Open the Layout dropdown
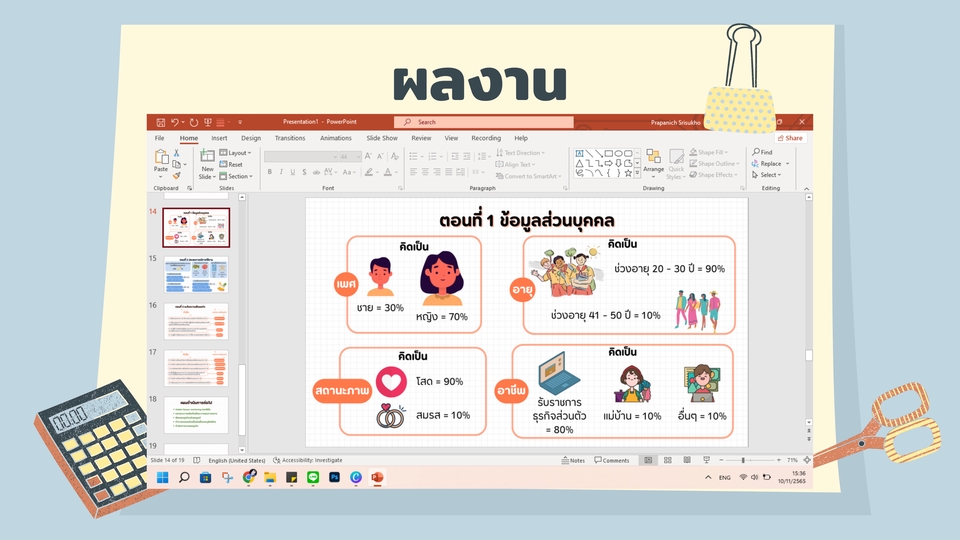This screenshot has height=540, width=960. point(236,152)
